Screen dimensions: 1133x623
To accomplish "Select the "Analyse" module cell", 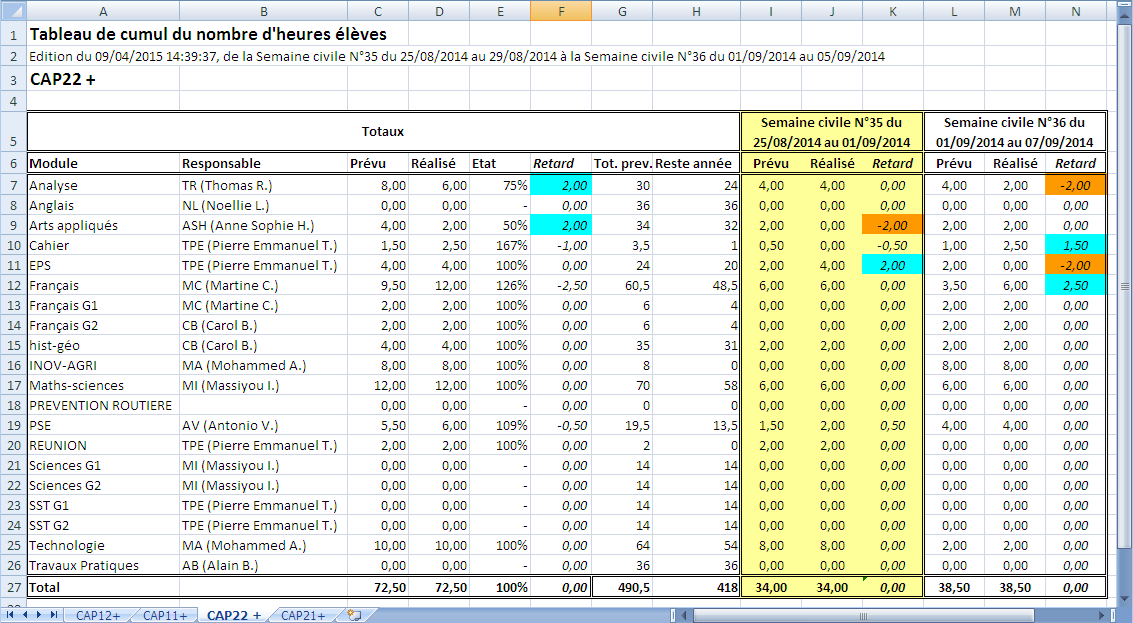I will click(x=103, y=186).
